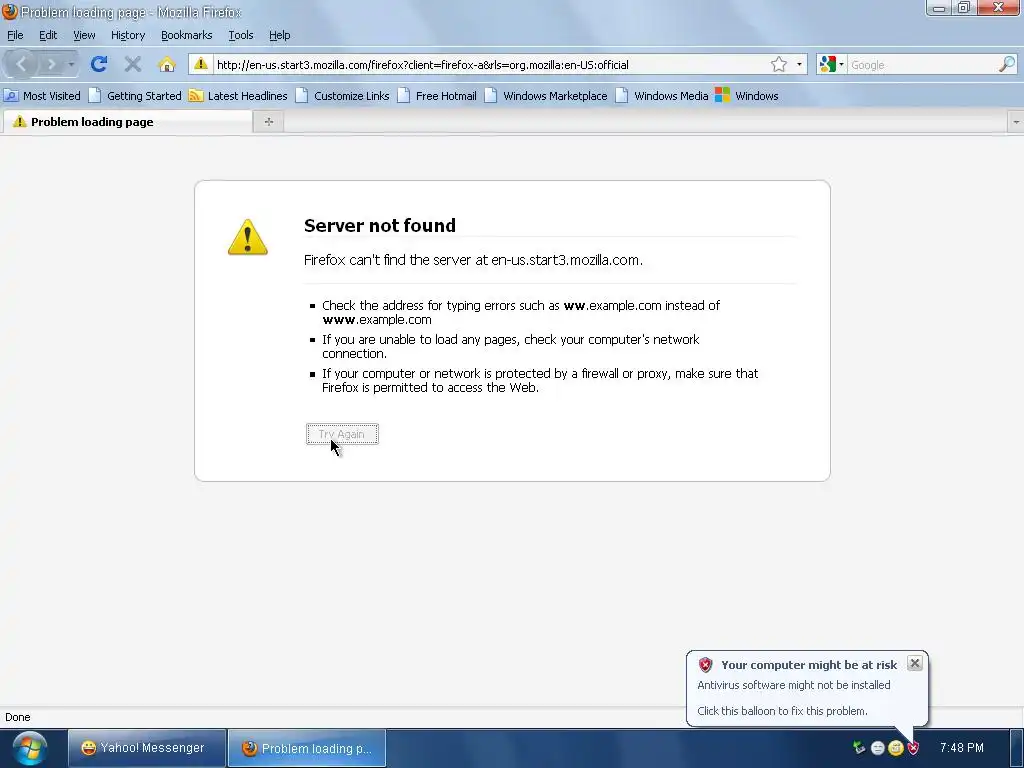Click 'Click this balloon to fix this problem' text
This screenshot has width=1024, height=768.
782,711
